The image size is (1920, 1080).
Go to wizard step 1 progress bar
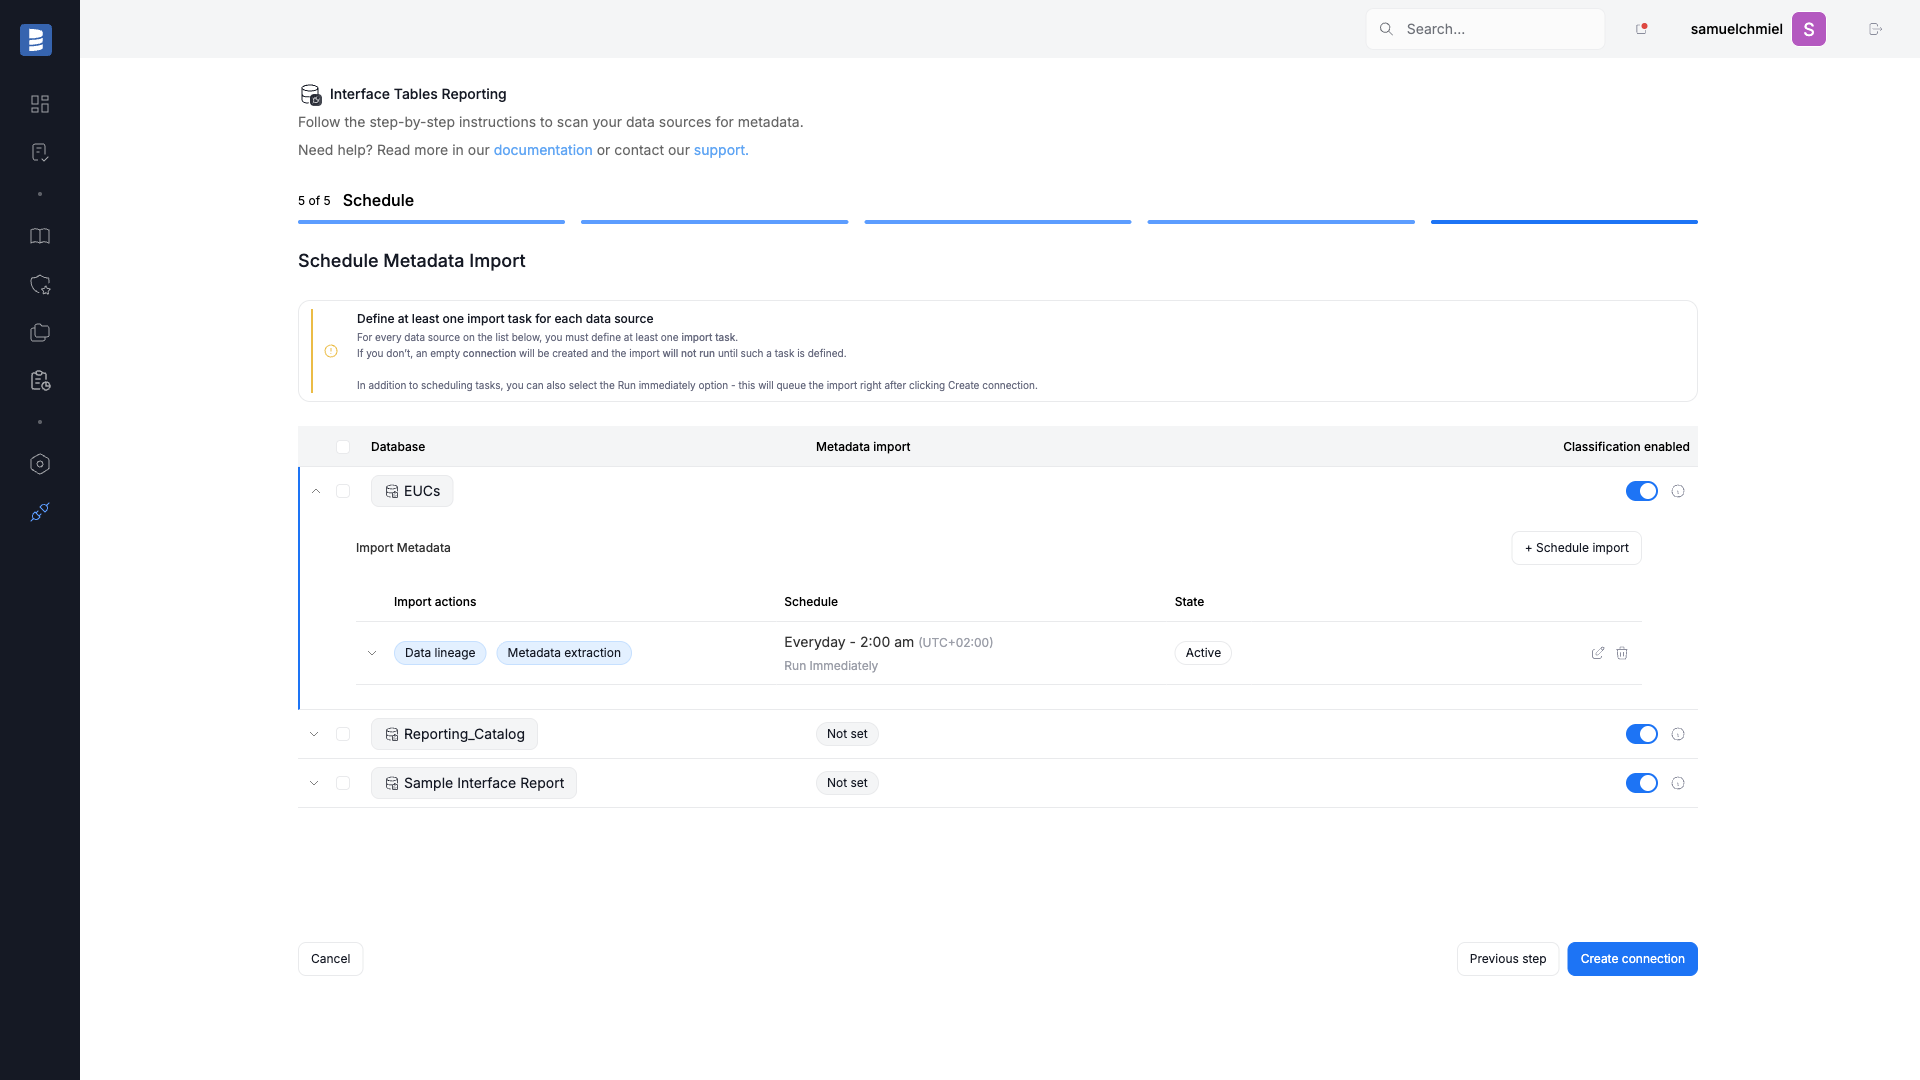click(x=431, y=222)
